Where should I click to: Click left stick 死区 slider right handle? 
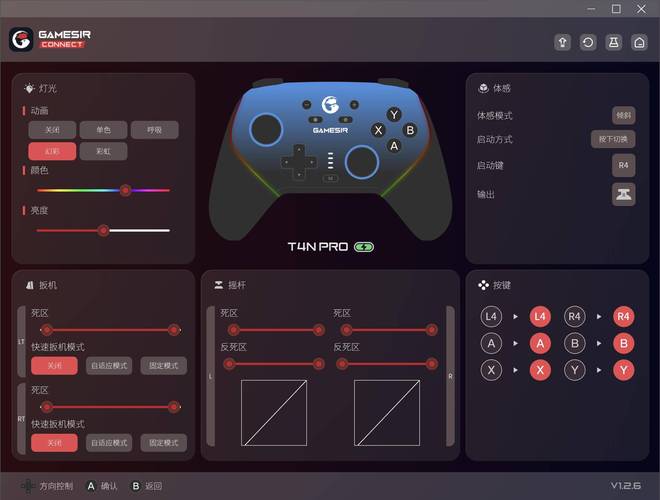[319, 330]
